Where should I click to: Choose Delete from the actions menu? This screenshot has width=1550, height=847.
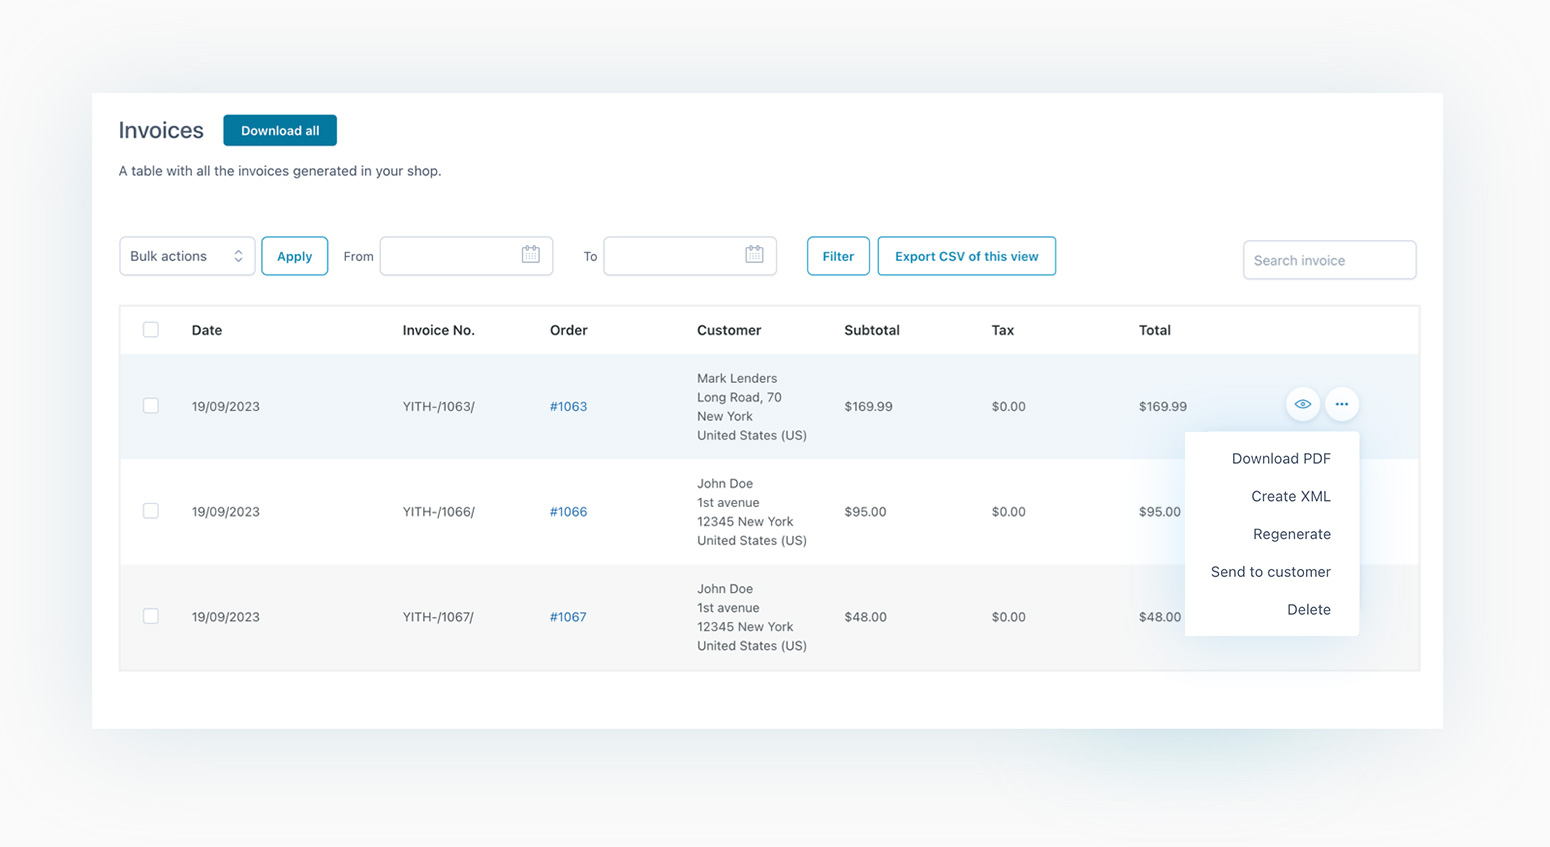click(1308, 609)
